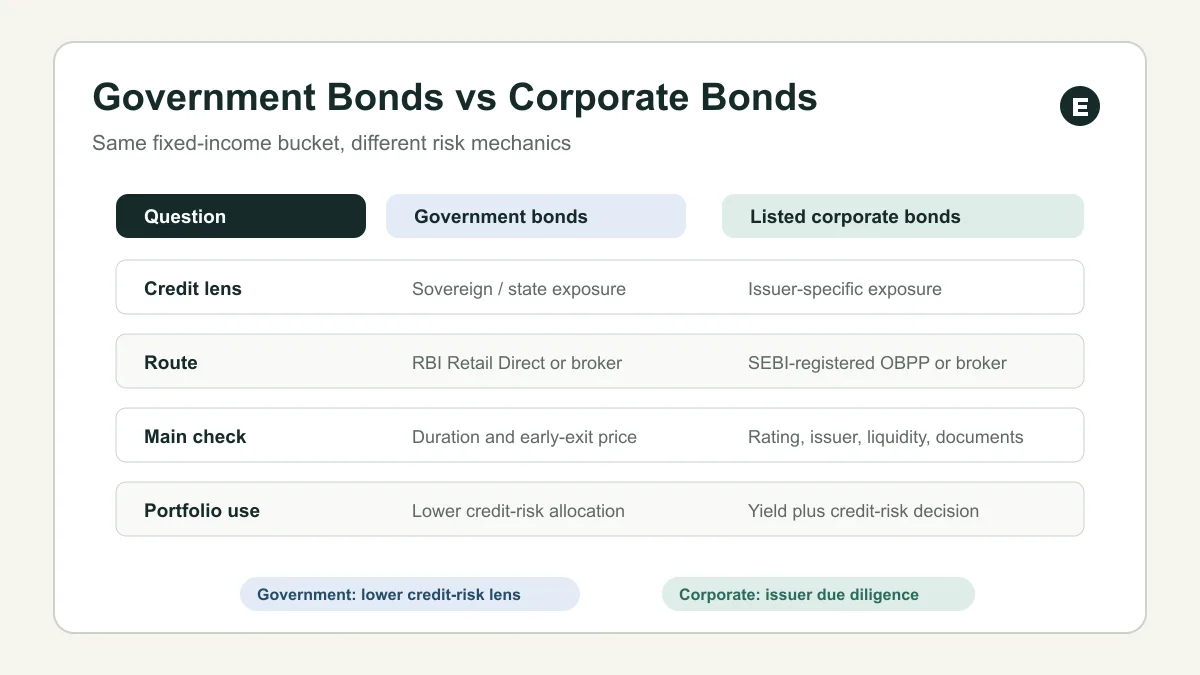Click the Government Bonds vs Corporate Bonds title

[x=455, y=97]
